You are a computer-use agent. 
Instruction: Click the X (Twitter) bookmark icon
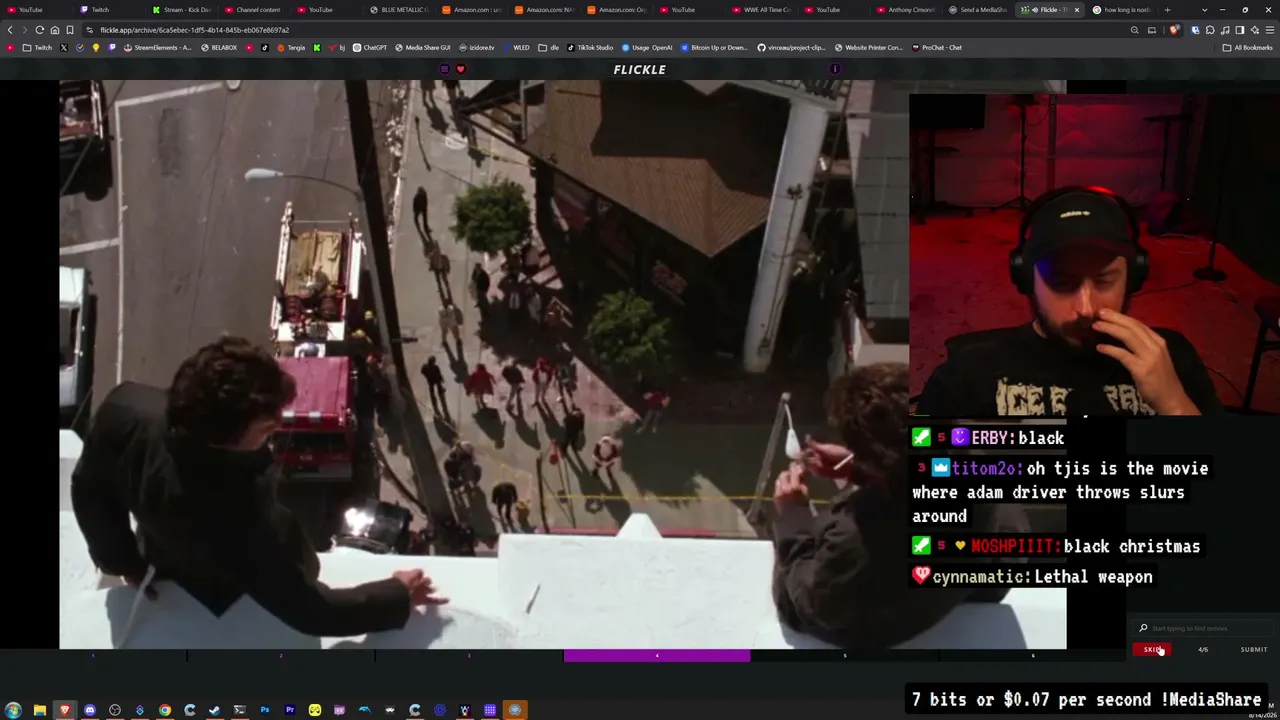click(x=63, y=47)
